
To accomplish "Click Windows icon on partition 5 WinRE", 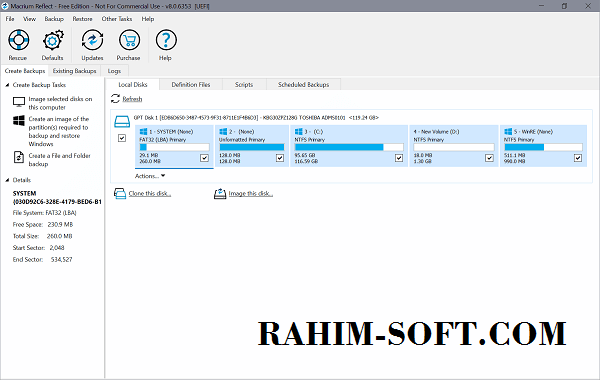I will point(508,131).
